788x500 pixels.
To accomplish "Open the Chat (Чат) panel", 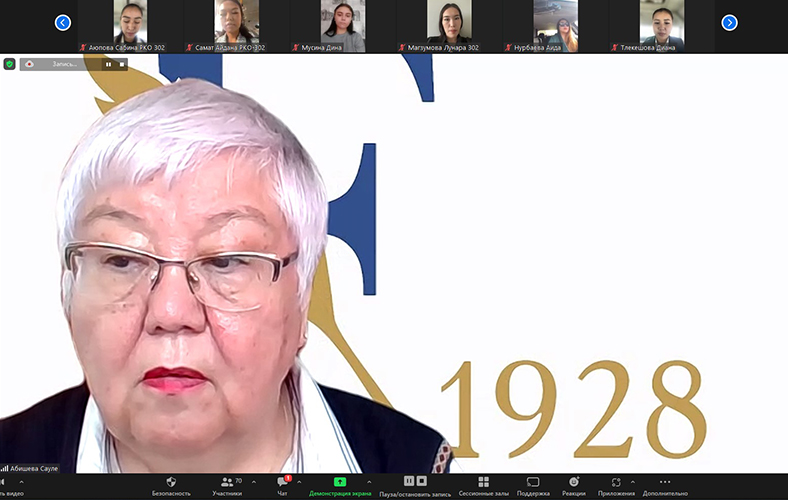I will (x=282, y=482).
